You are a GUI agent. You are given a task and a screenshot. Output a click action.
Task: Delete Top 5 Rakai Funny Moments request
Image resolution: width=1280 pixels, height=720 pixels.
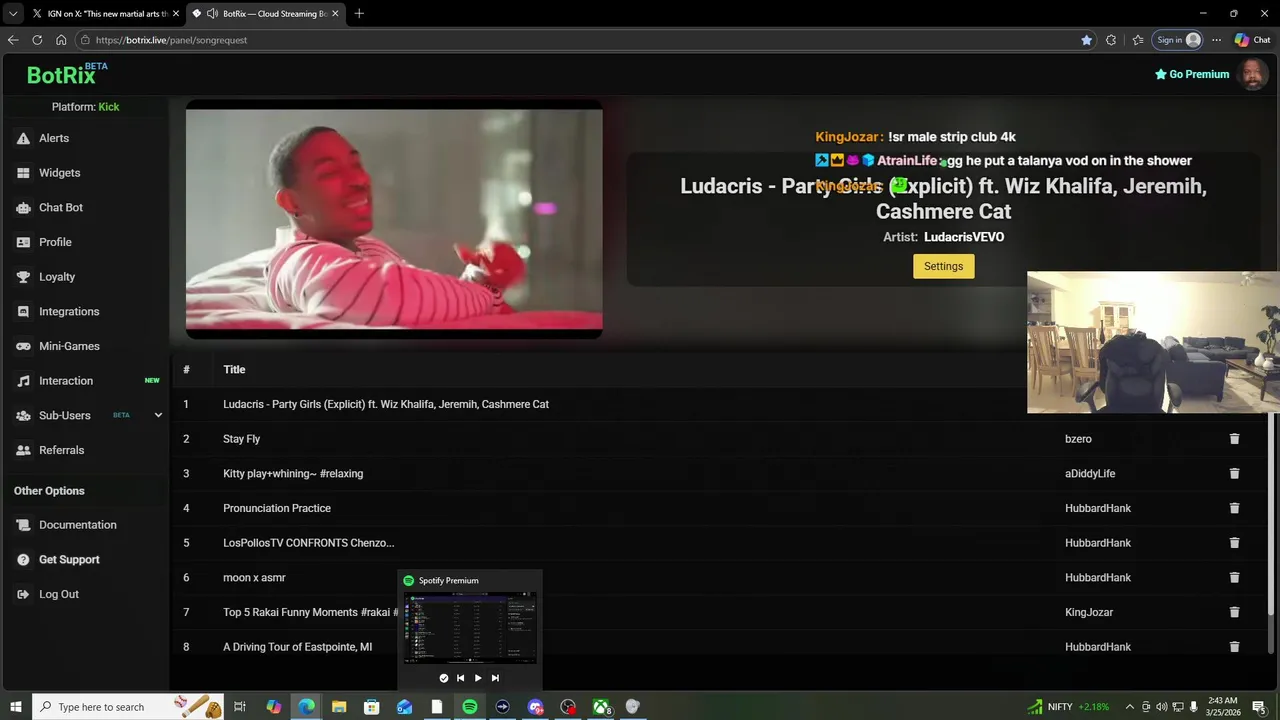tap(1234, 612)
